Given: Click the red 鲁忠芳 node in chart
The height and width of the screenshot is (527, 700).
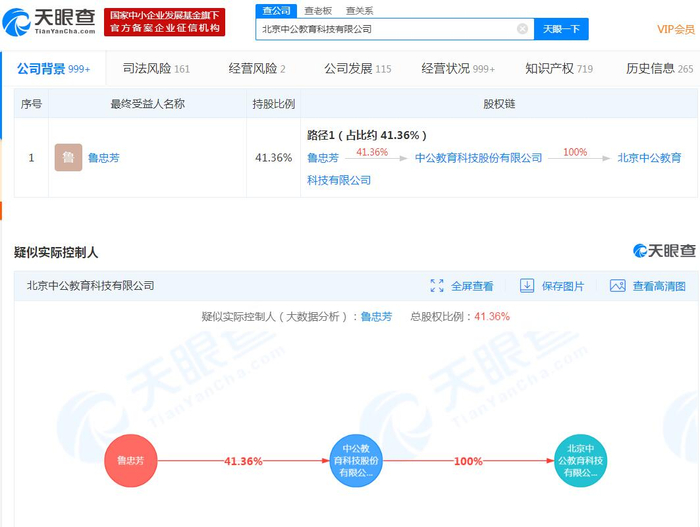Looking at the screenshot, I should pos(131,460).
